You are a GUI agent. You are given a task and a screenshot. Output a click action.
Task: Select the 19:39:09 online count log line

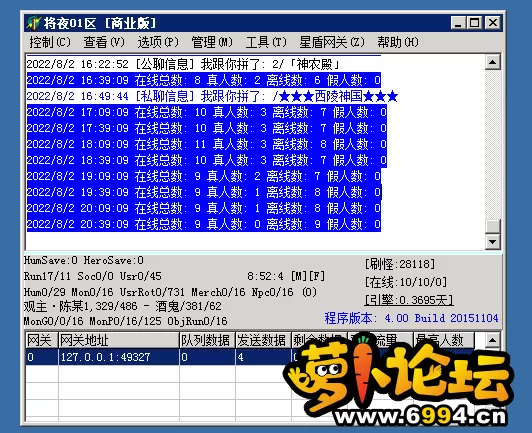pos(204,192)
